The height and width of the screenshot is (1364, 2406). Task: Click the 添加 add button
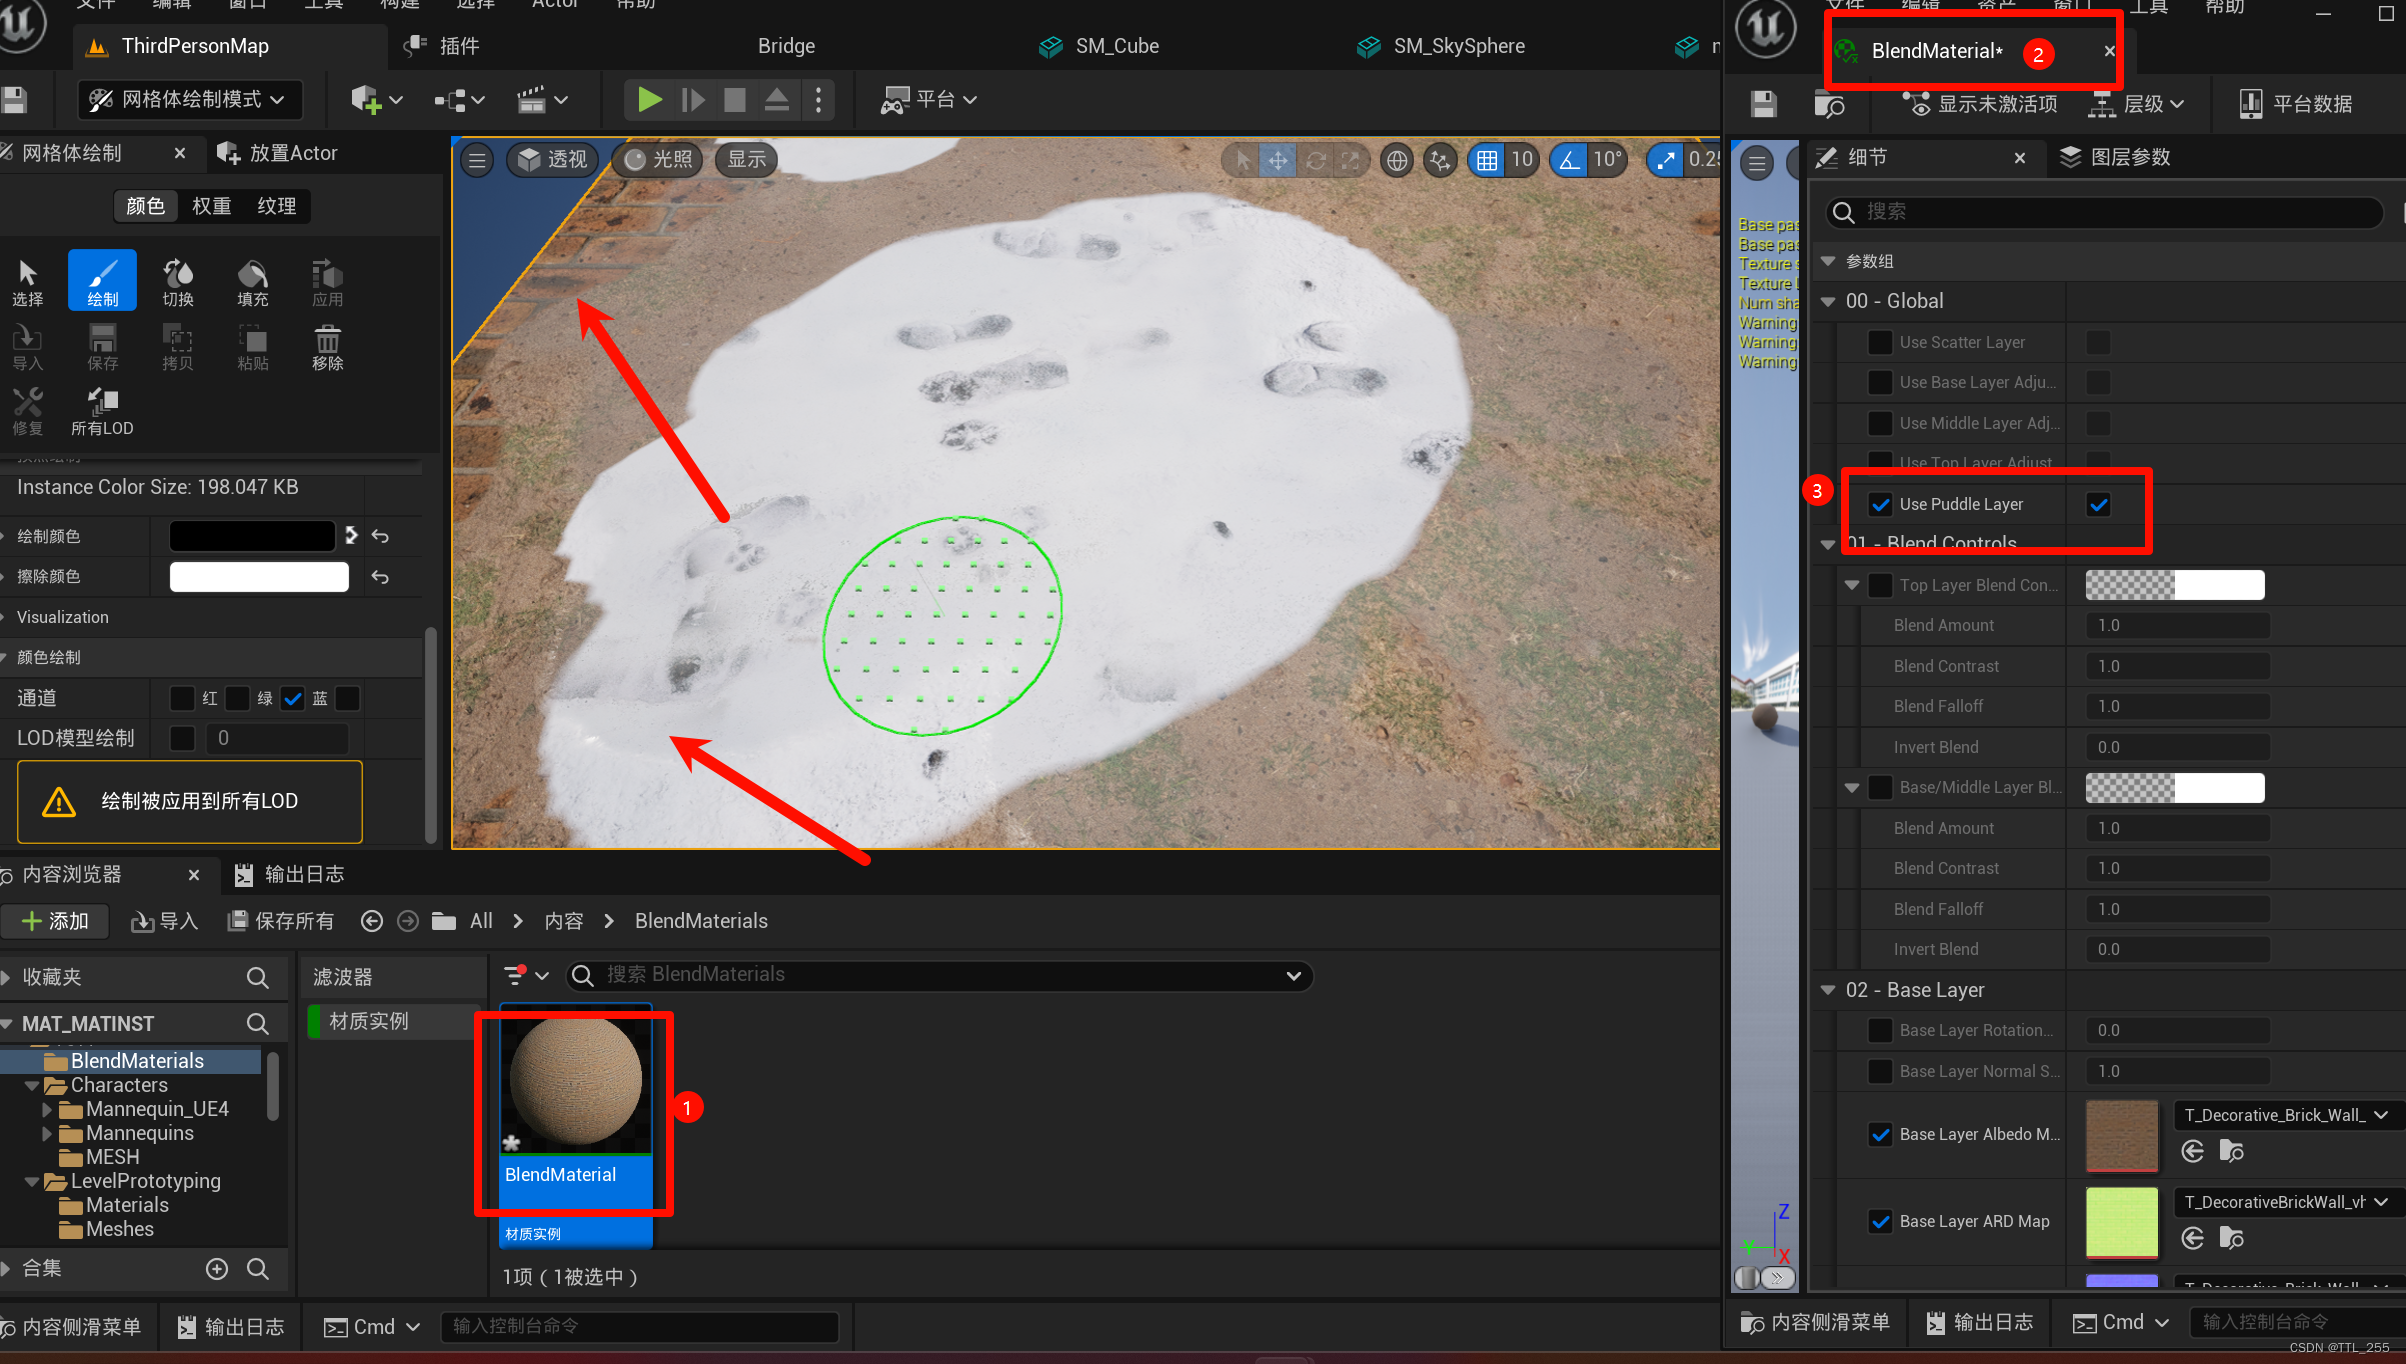click(x=55, y=921)
